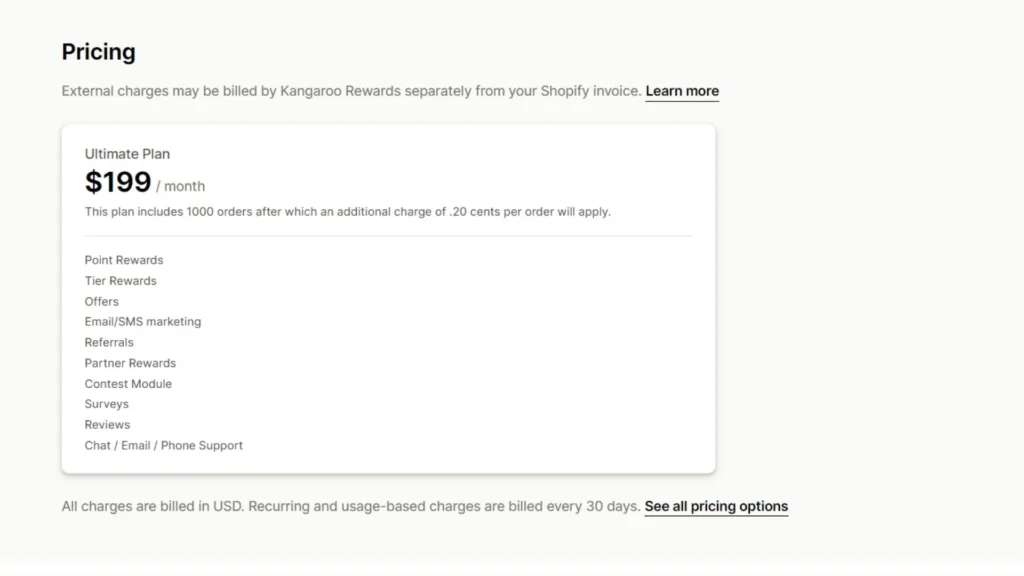
Task: Click the "Ultimate Plan" title
Action: pyautogui.click(x=127, y=154)
